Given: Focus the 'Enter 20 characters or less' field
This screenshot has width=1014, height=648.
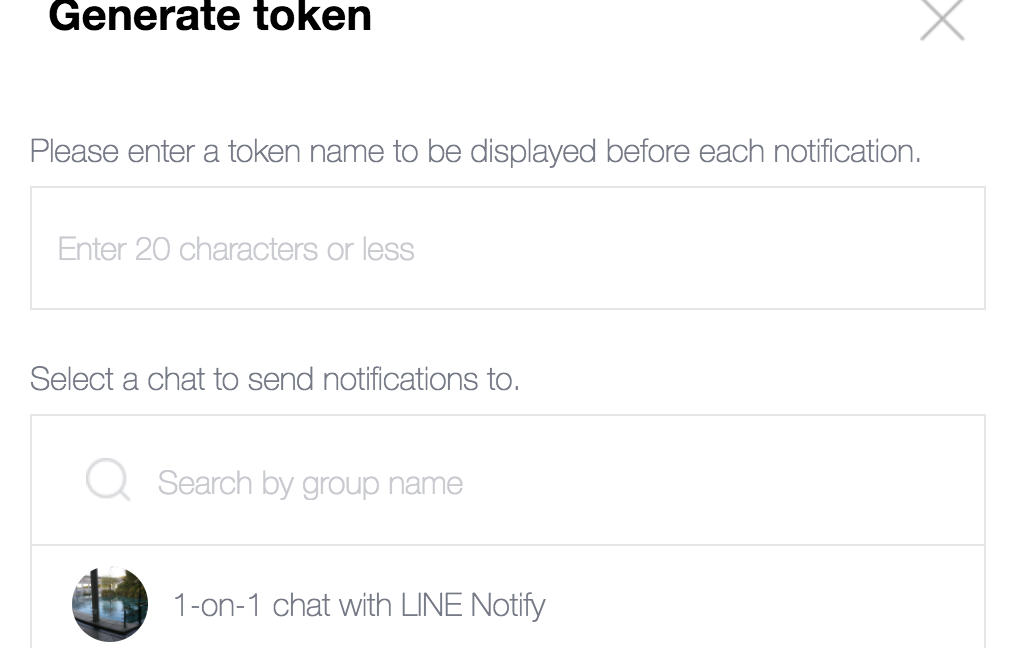Looking at the screenshot, I should point(507,248).
